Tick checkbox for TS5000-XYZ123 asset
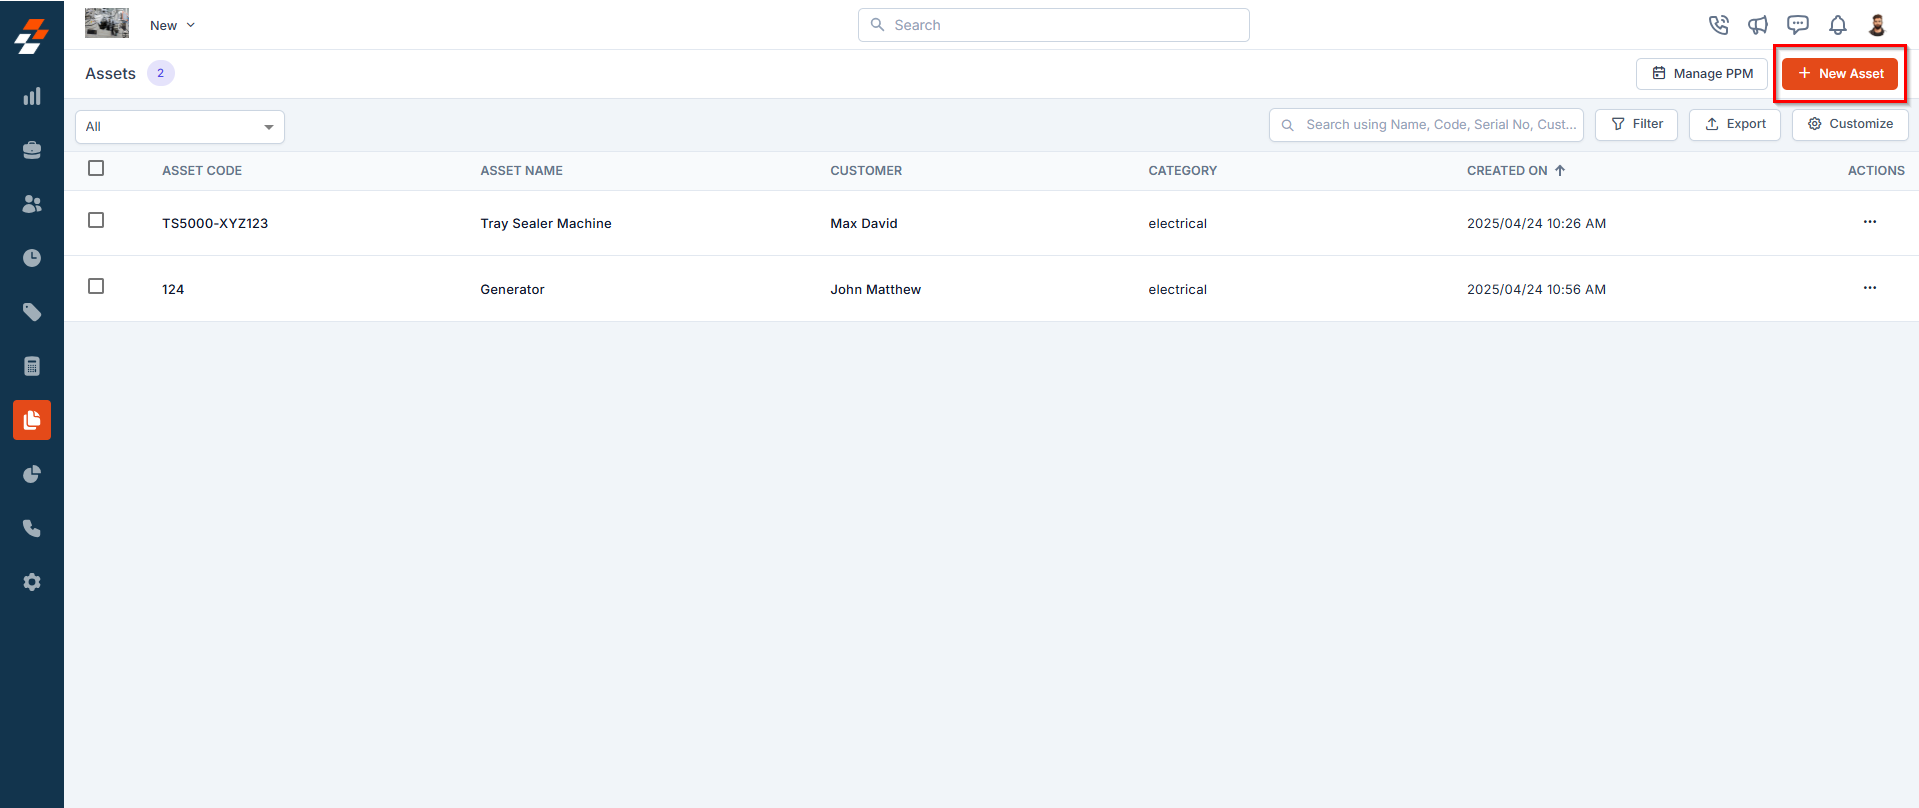 tap(96, 220)
